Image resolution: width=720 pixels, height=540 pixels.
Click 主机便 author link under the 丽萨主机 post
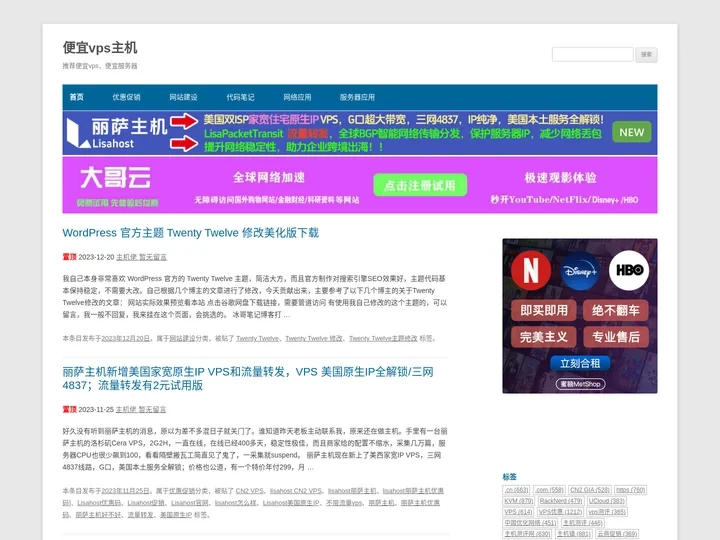click(x=126, y=410)
